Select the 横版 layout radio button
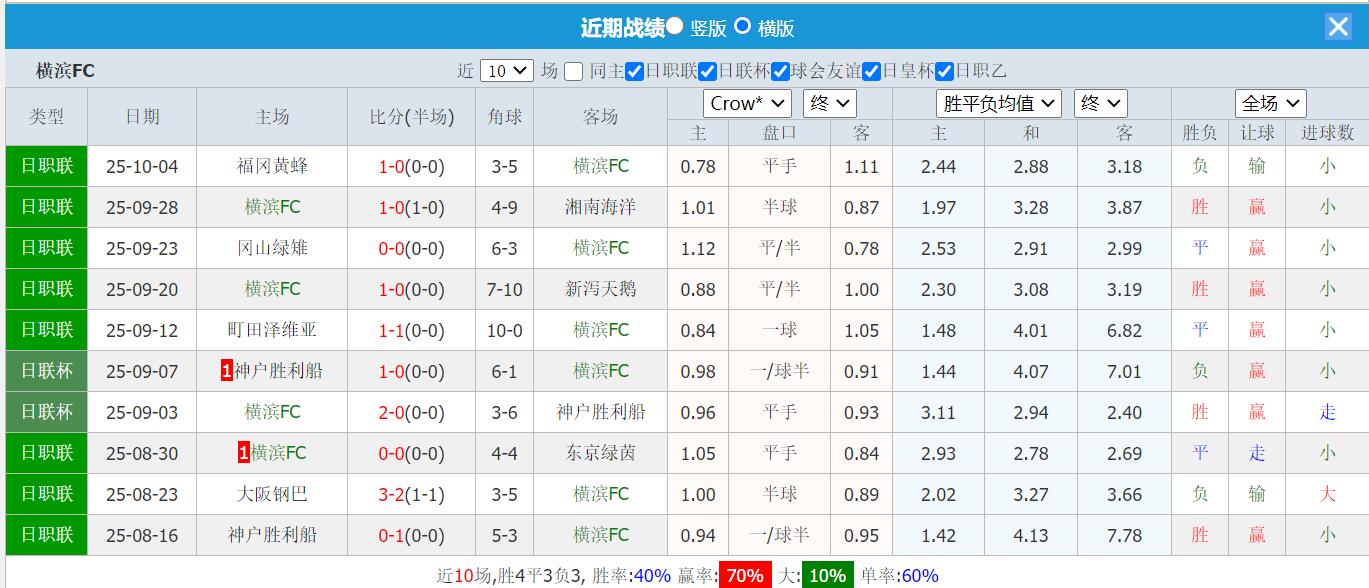The image size is (1369, 588). point(744,26)
